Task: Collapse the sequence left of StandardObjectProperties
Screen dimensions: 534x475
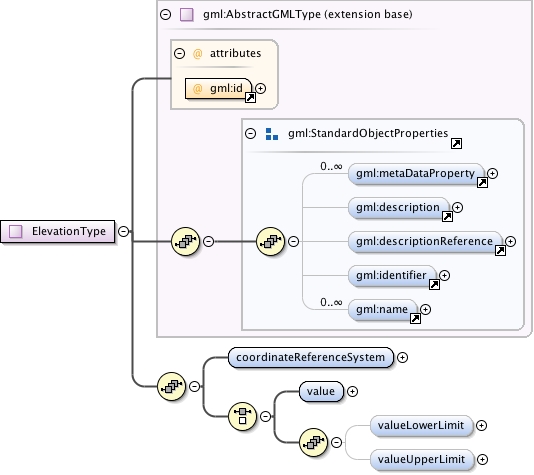Action: pyautogui.click(x=208, y=241)
